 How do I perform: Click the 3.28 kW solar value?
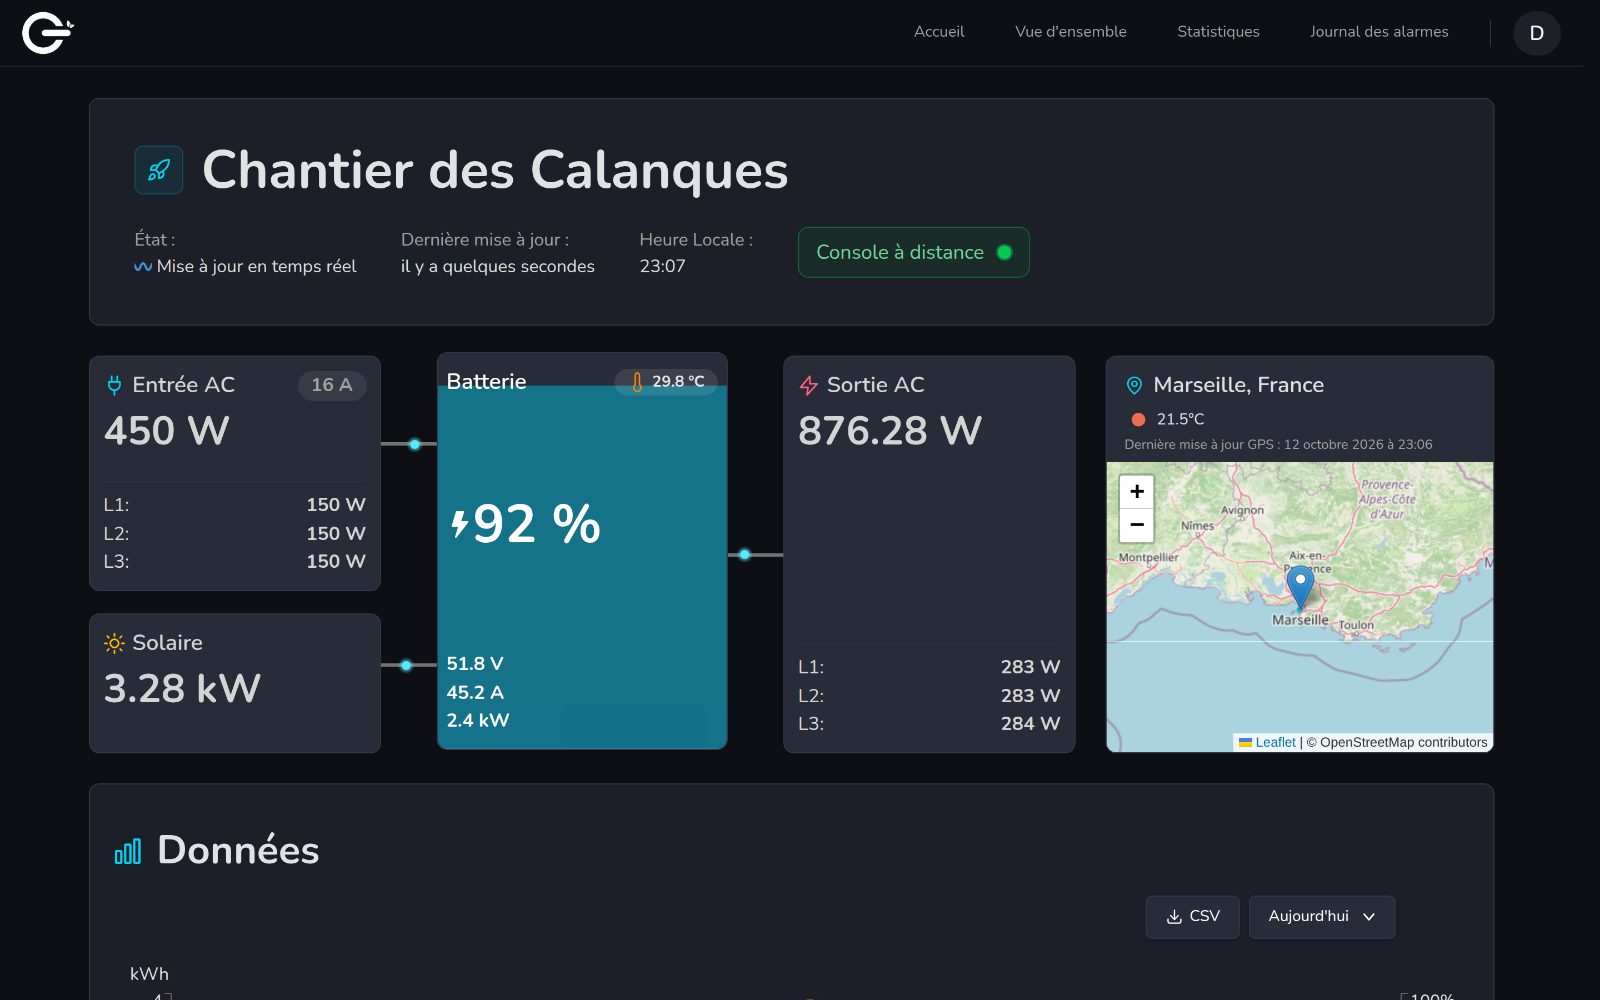(182, 689)
